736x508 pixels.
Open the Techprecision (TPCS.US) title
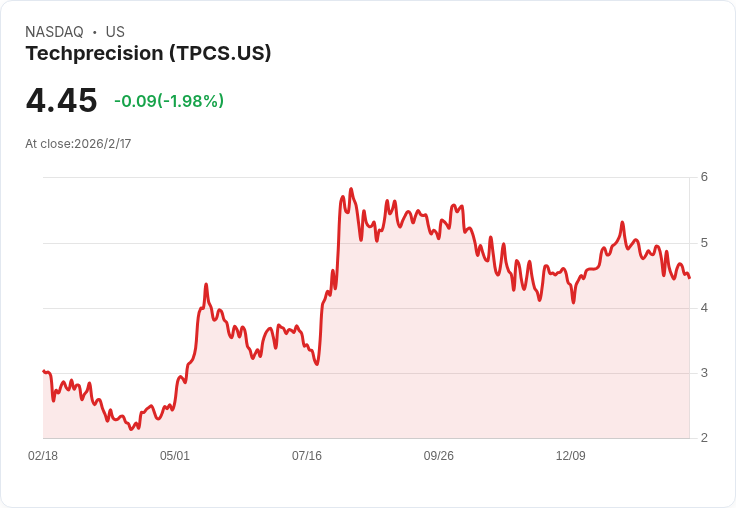pos(148,54)
